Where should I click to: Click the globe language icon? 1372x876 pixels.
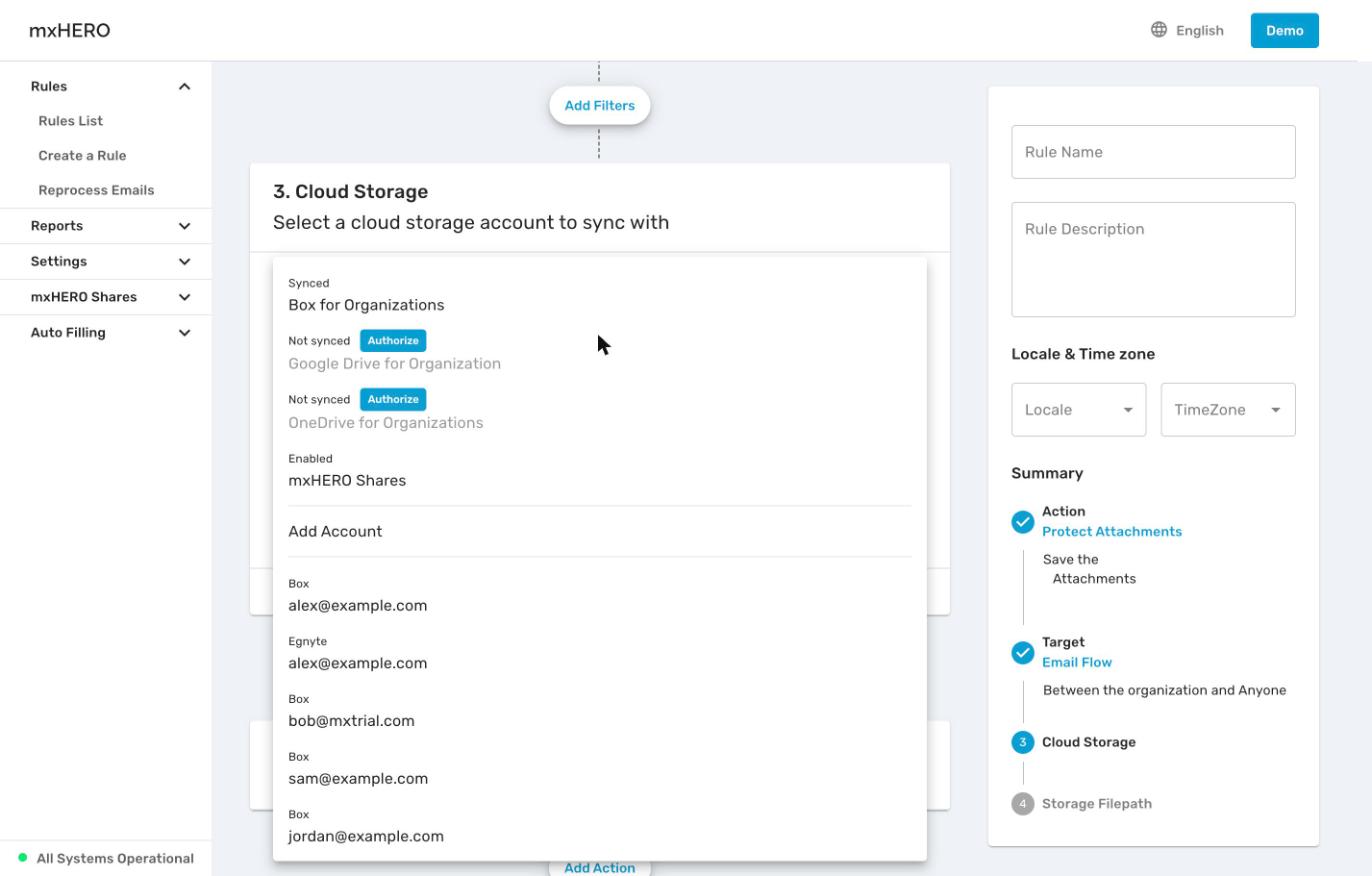pyautogui.click(x=1159, y=30)
